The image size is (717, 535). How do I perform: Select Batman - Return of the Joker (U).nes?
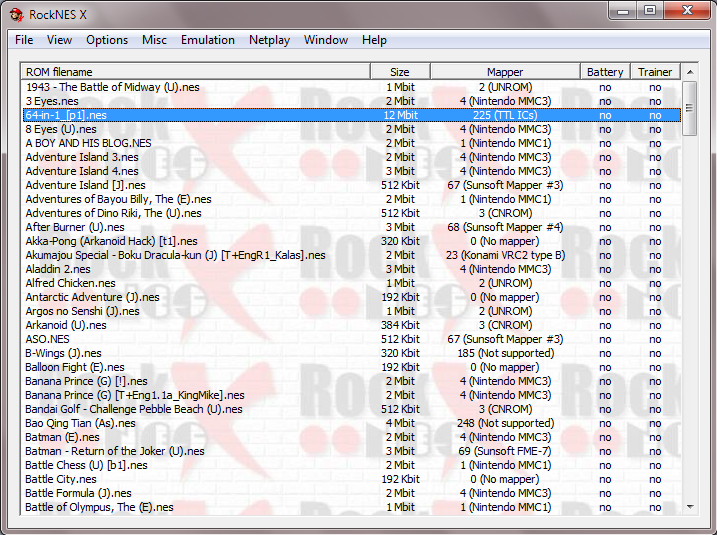pyautogui.click(x=115, y=451)
